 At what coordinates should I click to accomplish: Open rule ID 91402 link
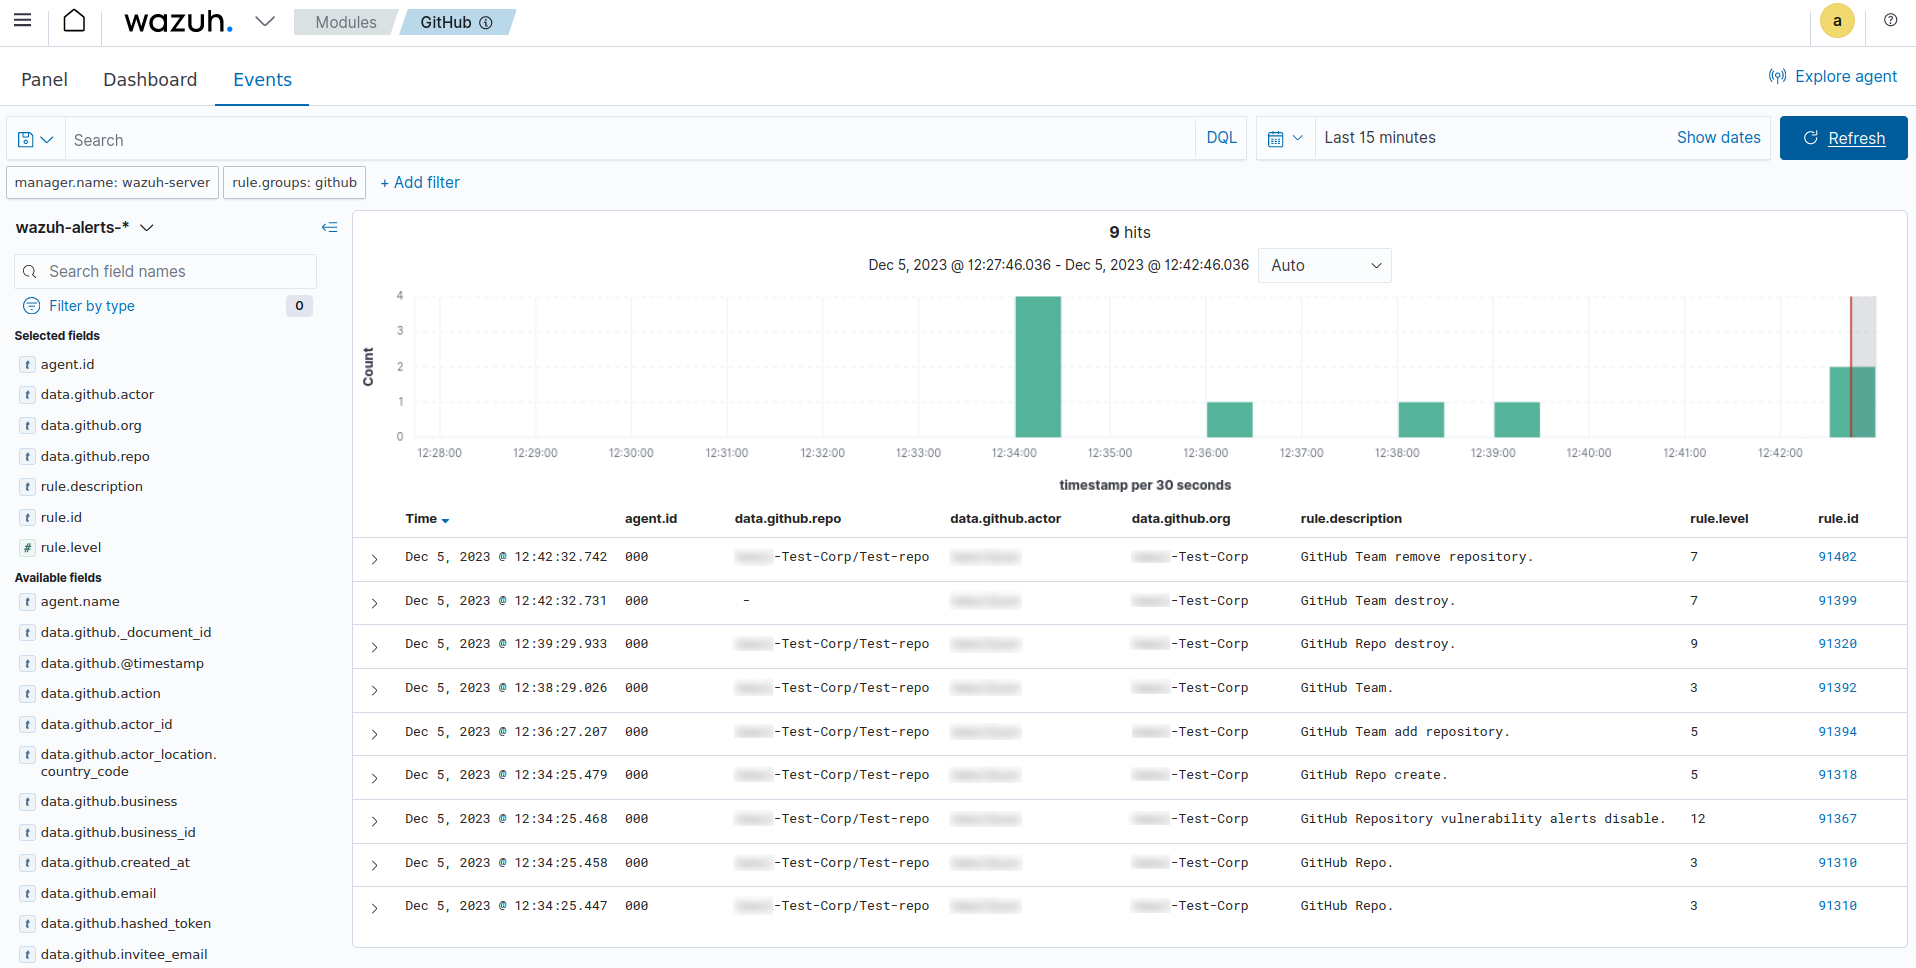point(1837,557)
